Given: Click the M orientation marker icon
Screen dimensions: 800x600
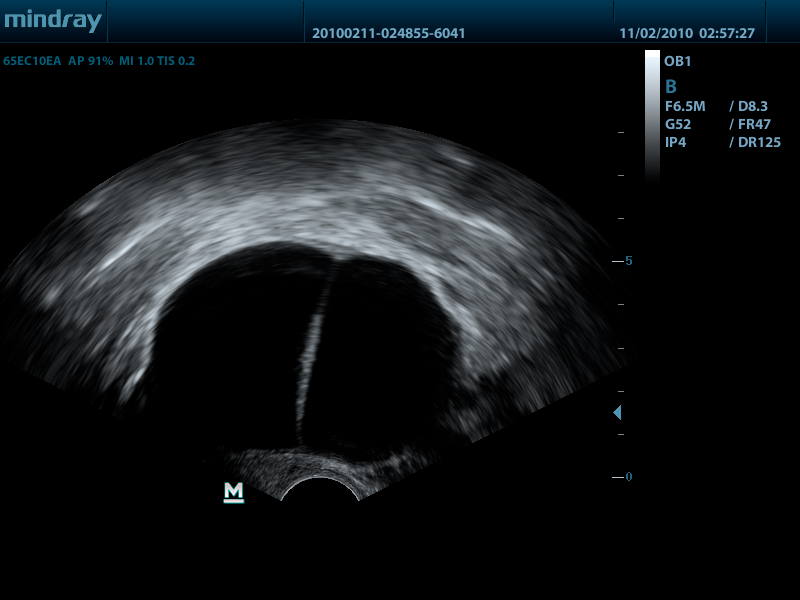Looking at the screenshot, I should pyautogui.click(x=234, y=491).
